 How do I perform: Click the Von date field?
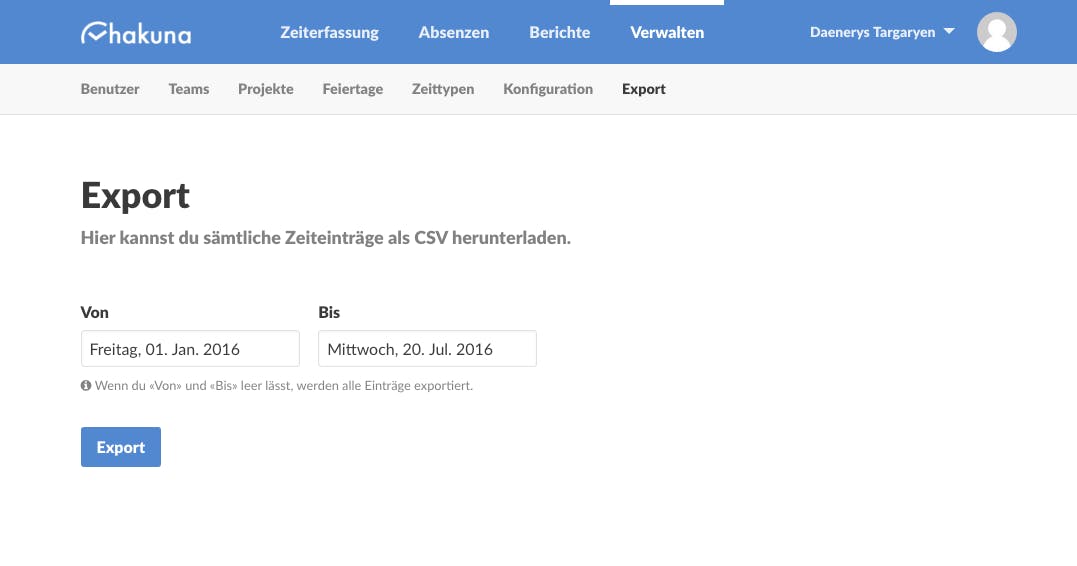point(190,348)
